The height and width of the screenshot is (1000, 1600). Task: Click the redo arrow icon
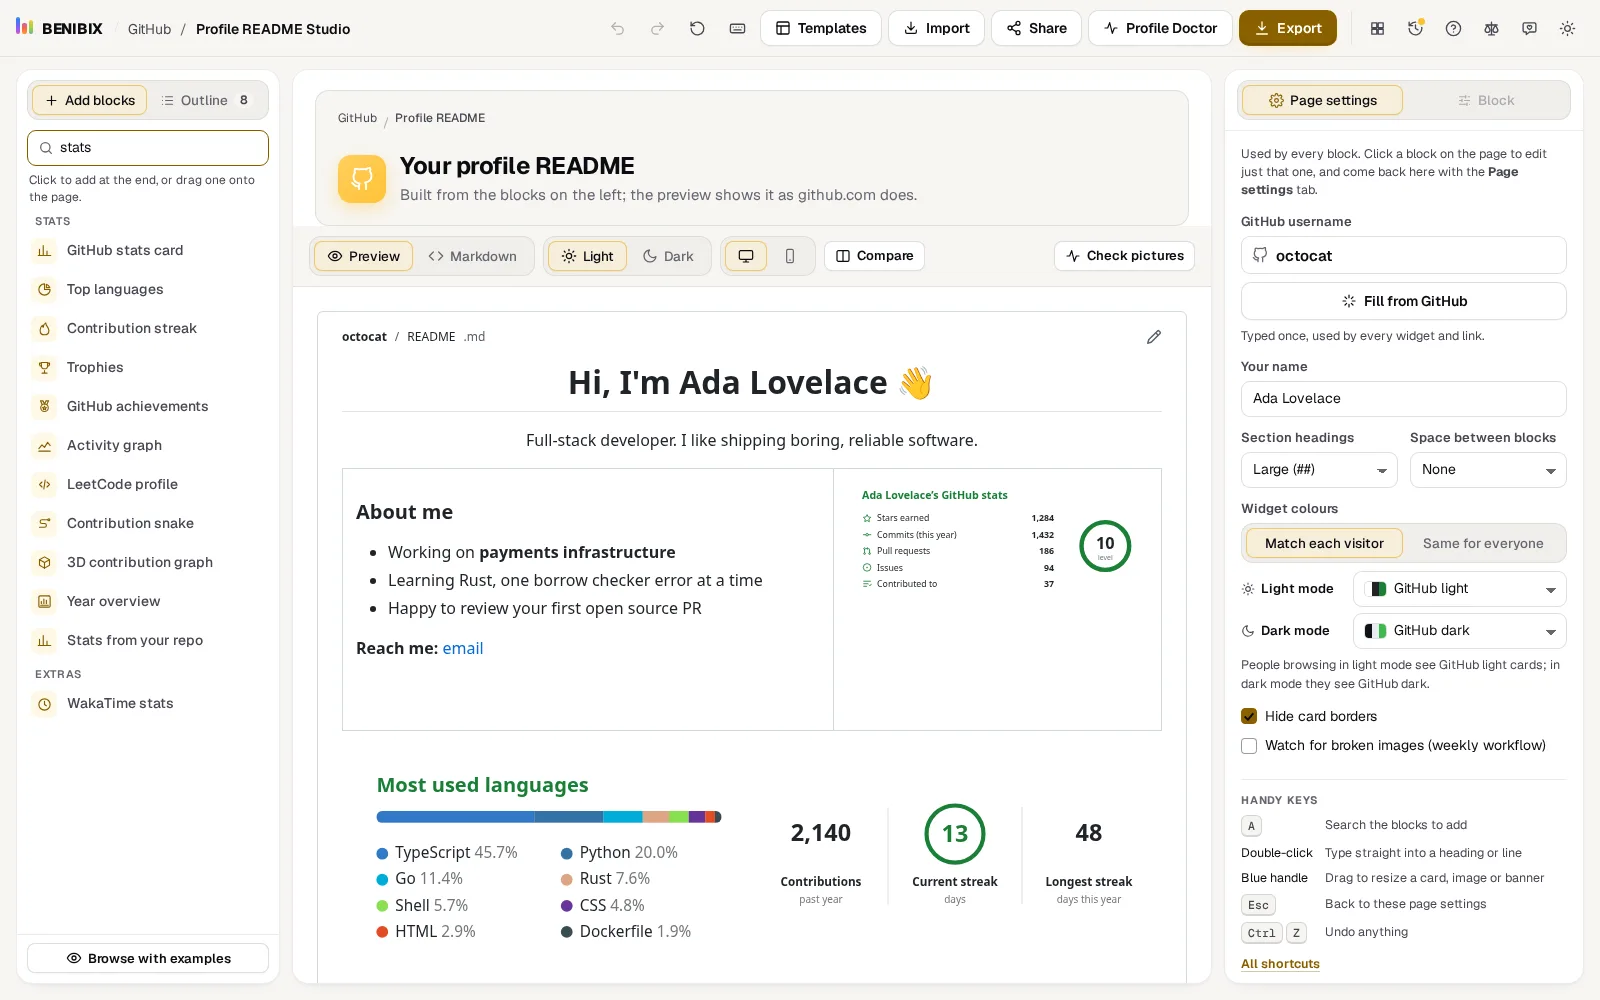point(657,29)
